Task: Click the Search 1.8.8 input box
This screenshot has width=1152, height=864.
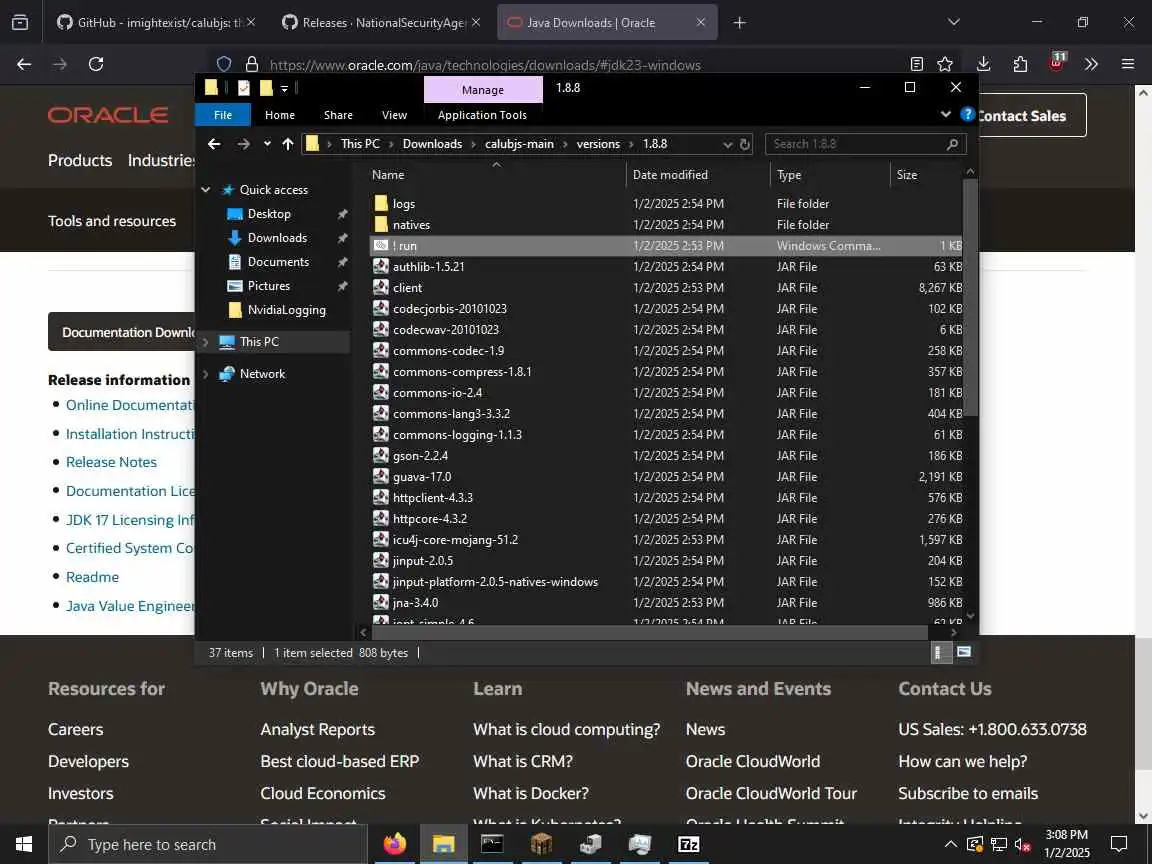Action: [865, 144]
